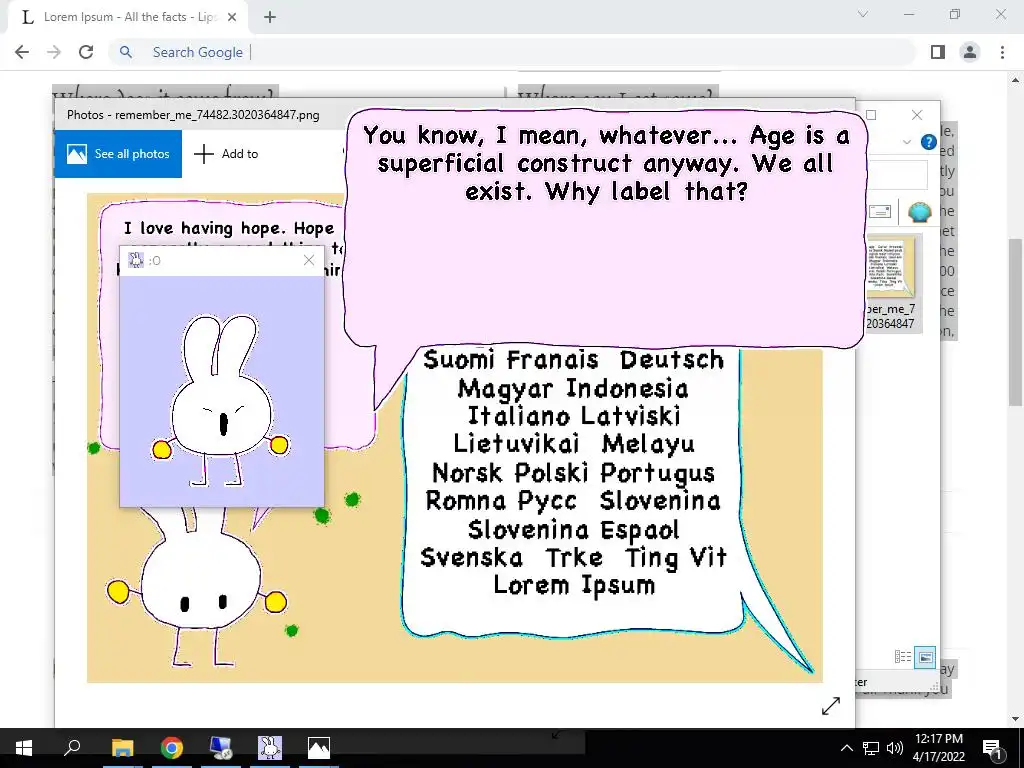Click "Melayu" in the language list bubble
This screenshot has width=1024, height=768.
(x=648, y=444)
